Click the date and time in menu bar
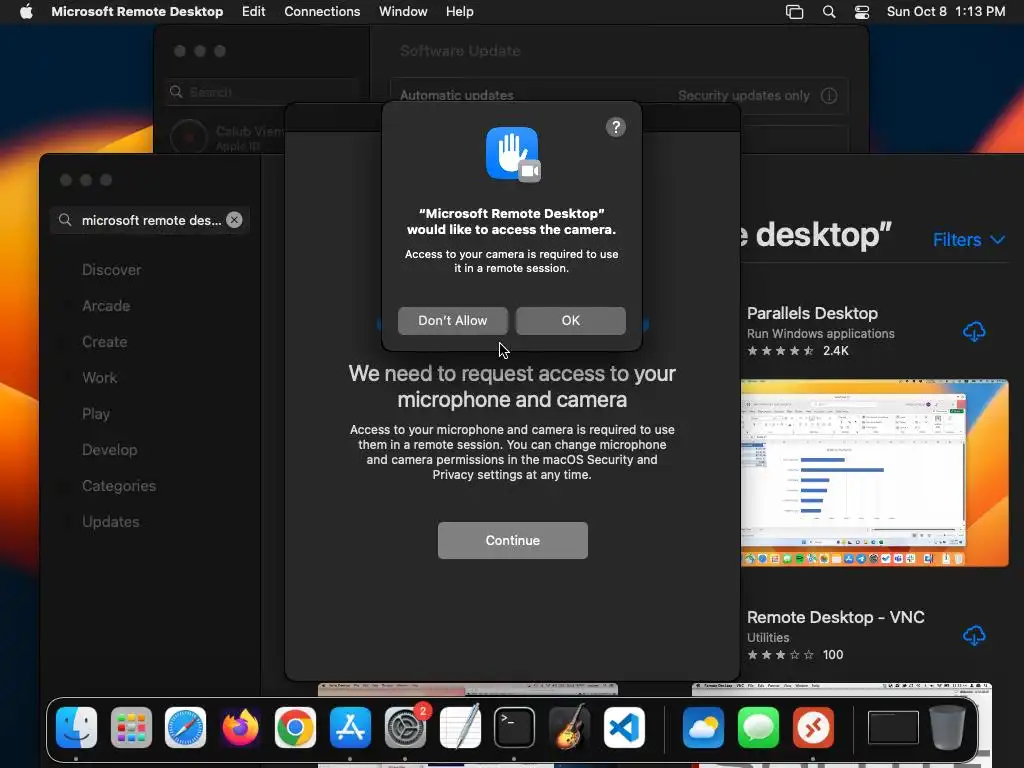 (x=946, y=12)
